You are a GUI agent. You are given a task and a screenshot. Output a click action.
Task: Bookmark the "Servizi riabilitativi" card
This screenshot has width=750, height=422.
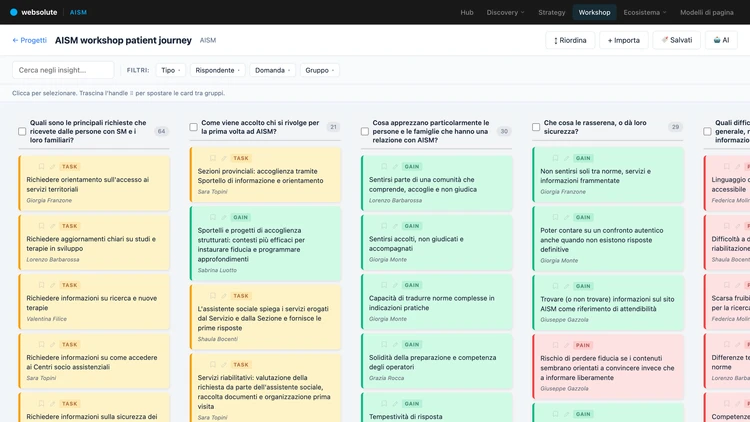(x=212, y=365)
